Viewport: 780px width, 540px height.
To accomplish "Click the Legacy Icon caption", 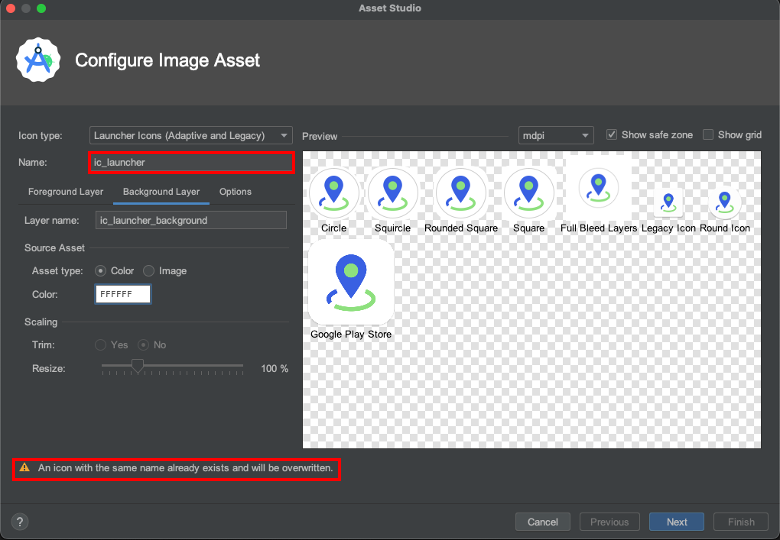I will 668,228.
